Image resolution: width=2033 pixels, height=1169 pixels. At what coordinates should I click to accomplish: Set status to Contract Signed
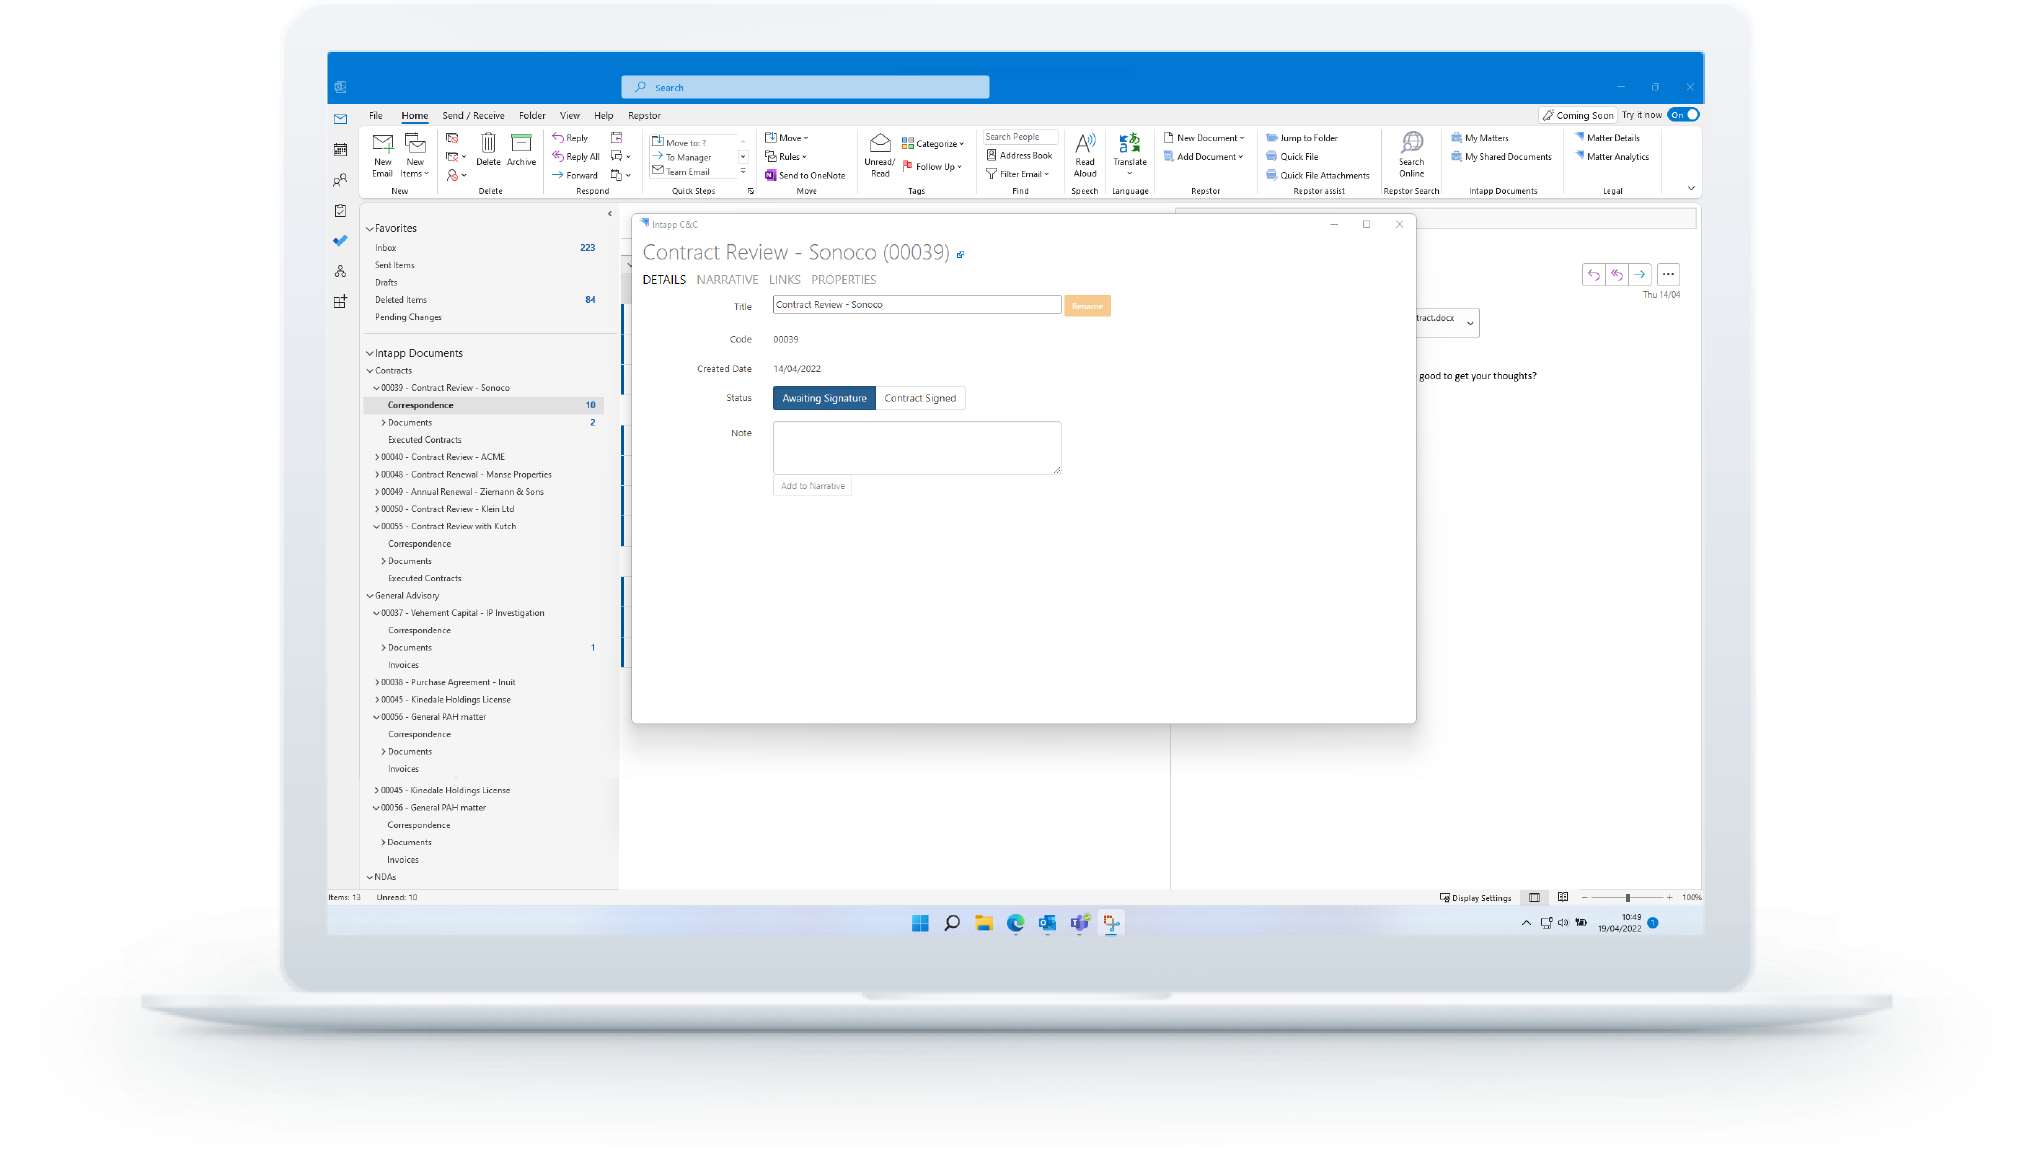coord(920,398)
